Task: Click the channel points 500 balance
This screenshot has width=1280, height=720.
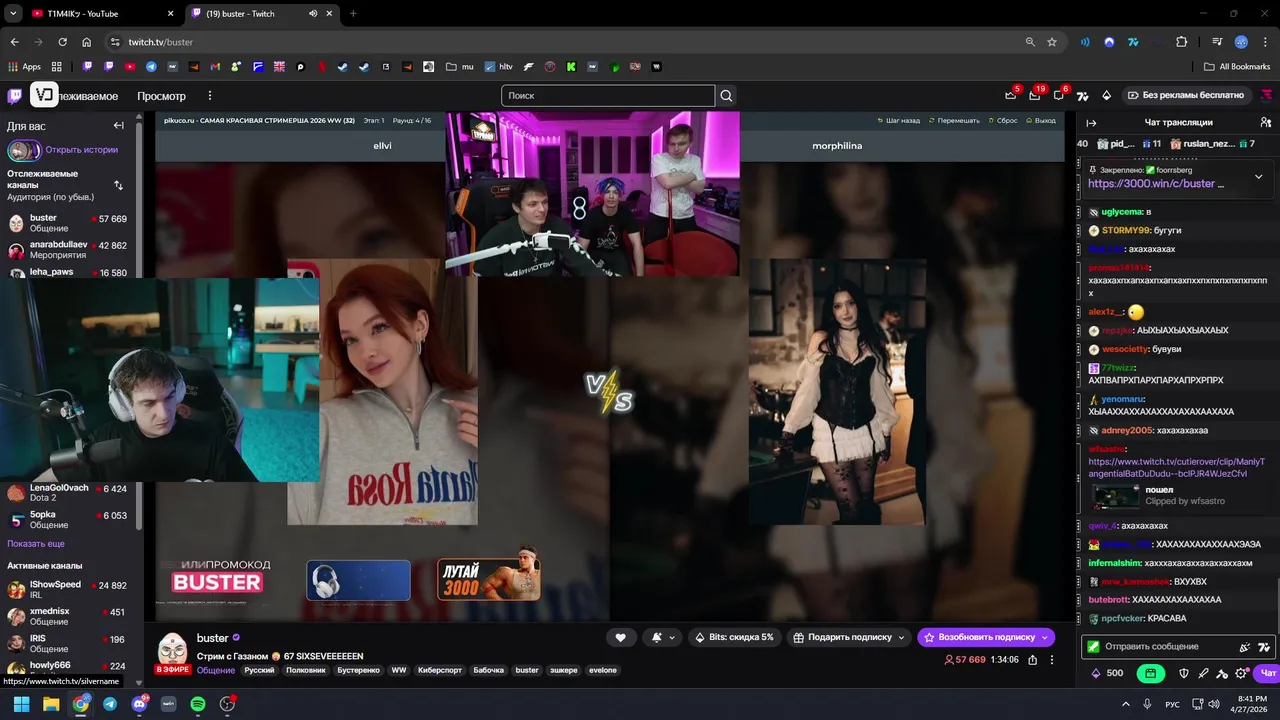Action: 1107,673
